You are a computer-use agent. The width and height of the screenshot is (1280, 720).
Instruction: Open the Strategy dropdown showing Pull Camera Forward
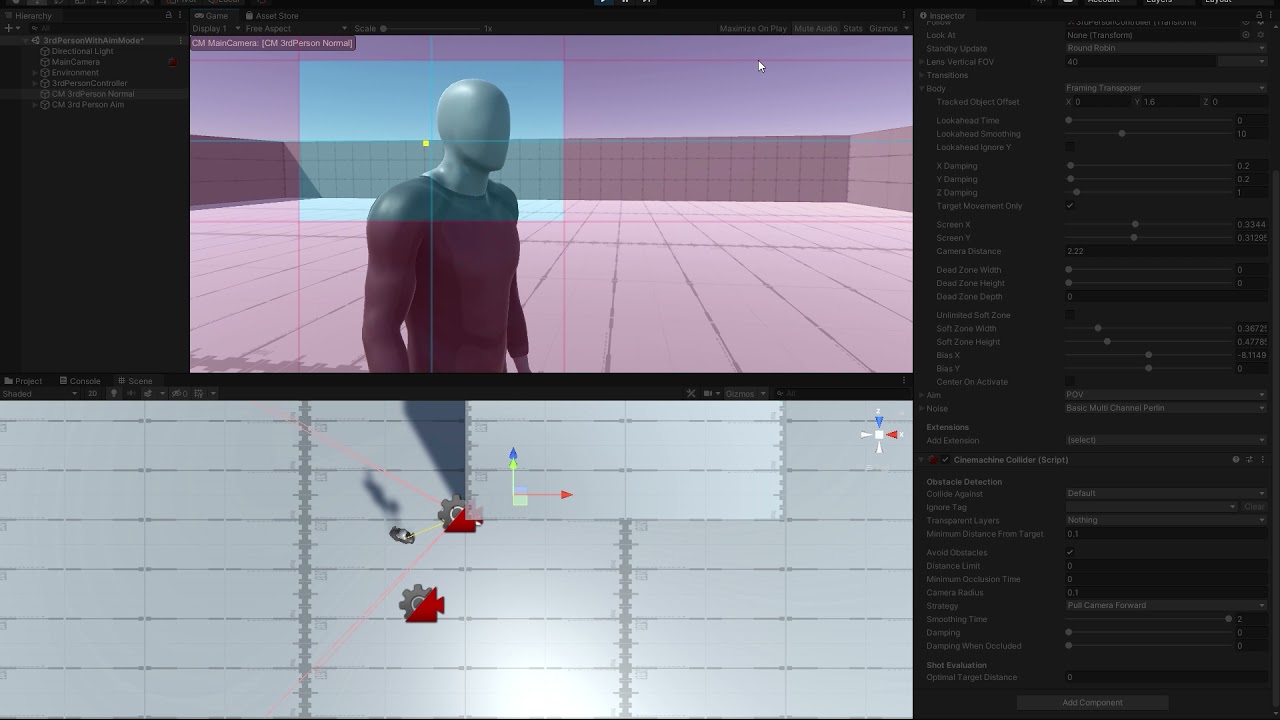coord(1166,605)
